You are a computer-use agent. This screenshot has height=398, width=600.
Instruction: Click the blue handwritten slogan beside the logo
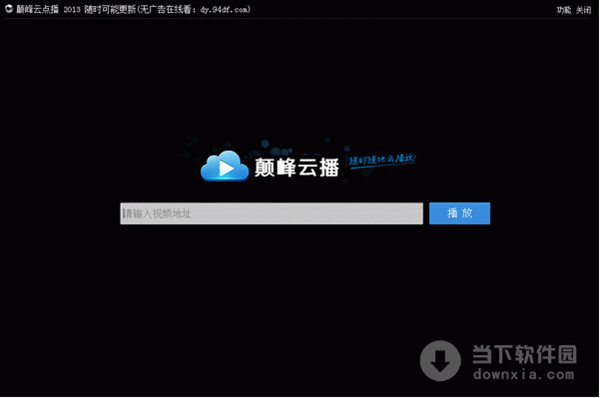tap(382, 160)
